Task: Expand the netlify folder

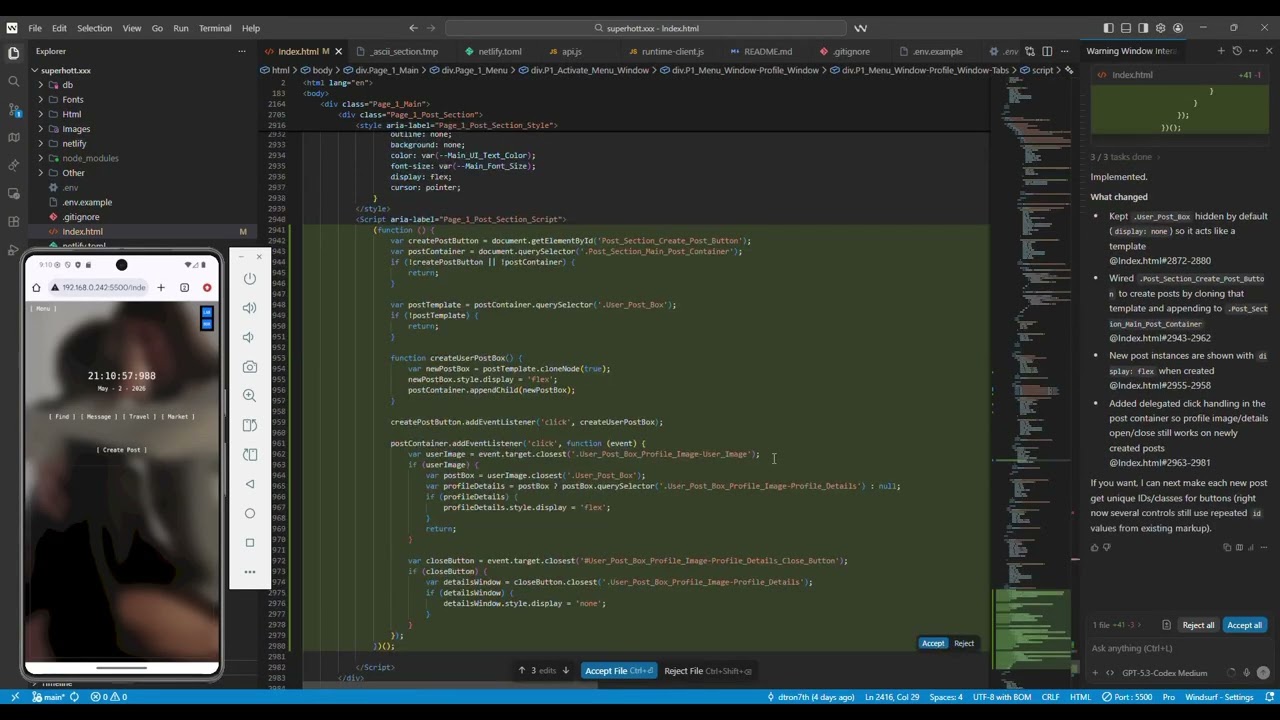Action: point(74,144)
